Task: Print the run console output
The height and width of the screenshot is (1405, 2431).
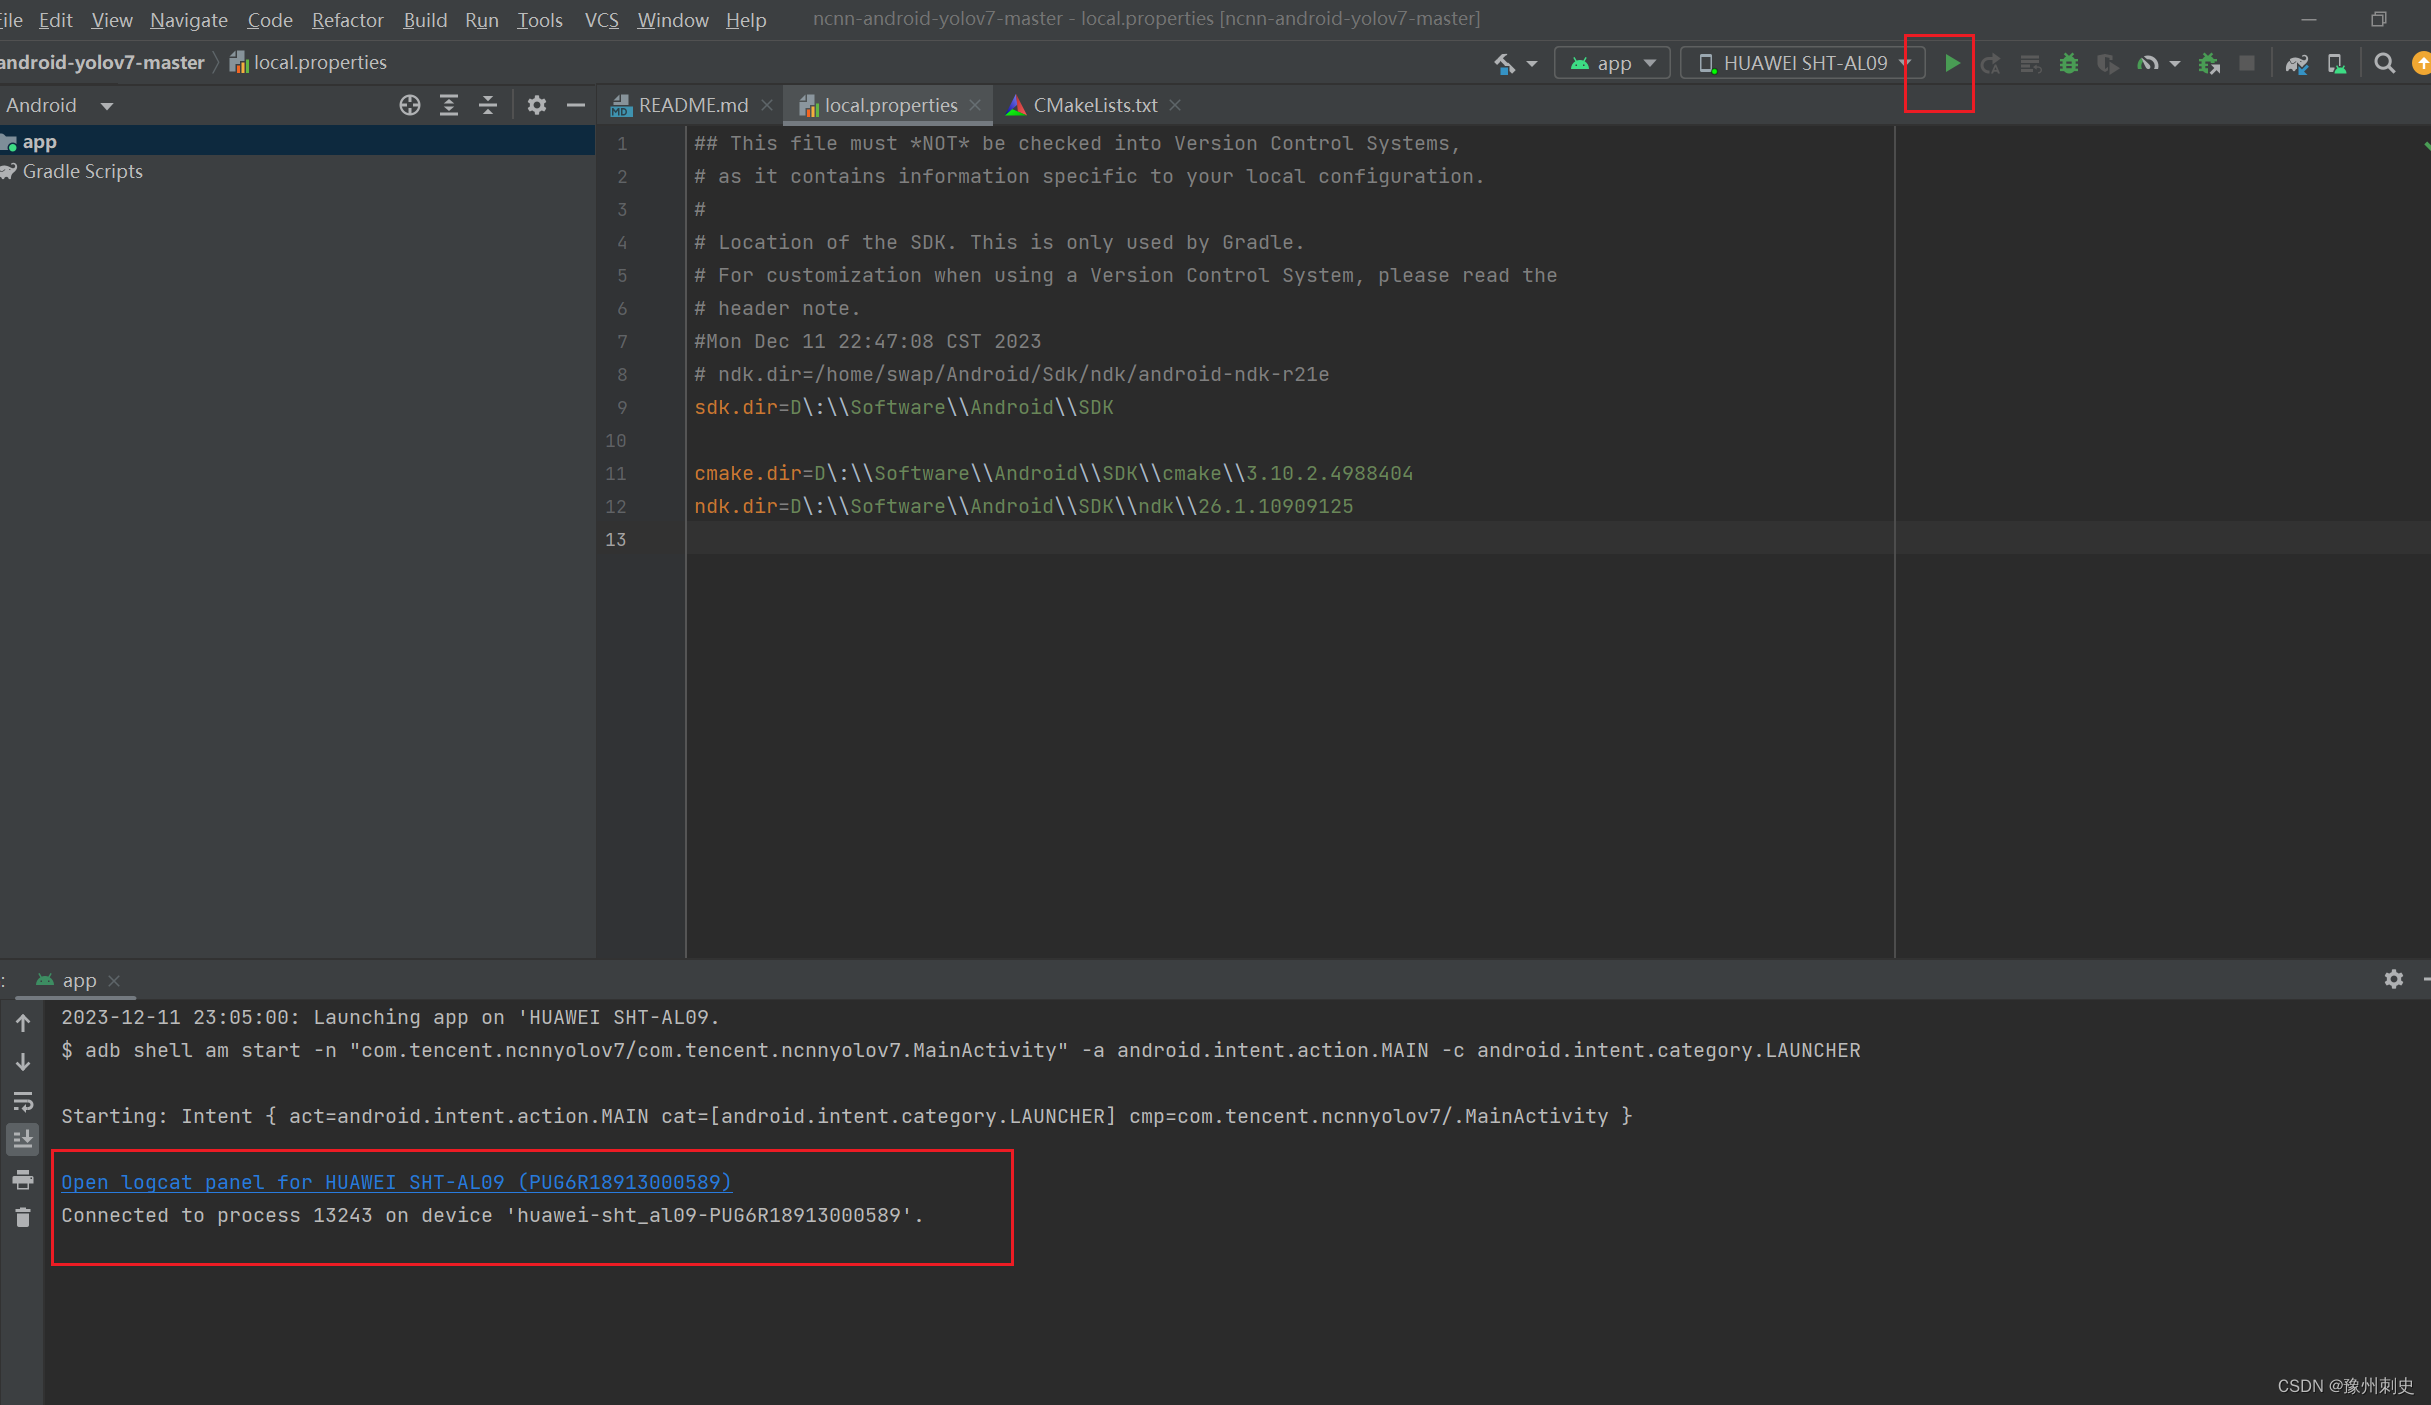Action: [x=22, y=1179]
